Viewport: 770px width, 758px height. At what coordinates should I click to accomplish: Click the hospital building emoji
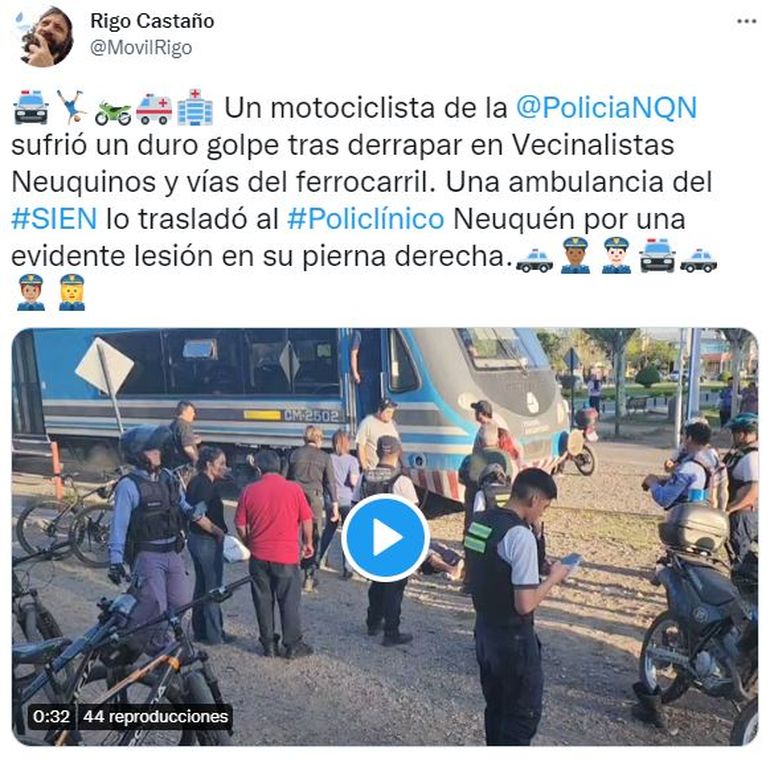[x=195, y=107]
